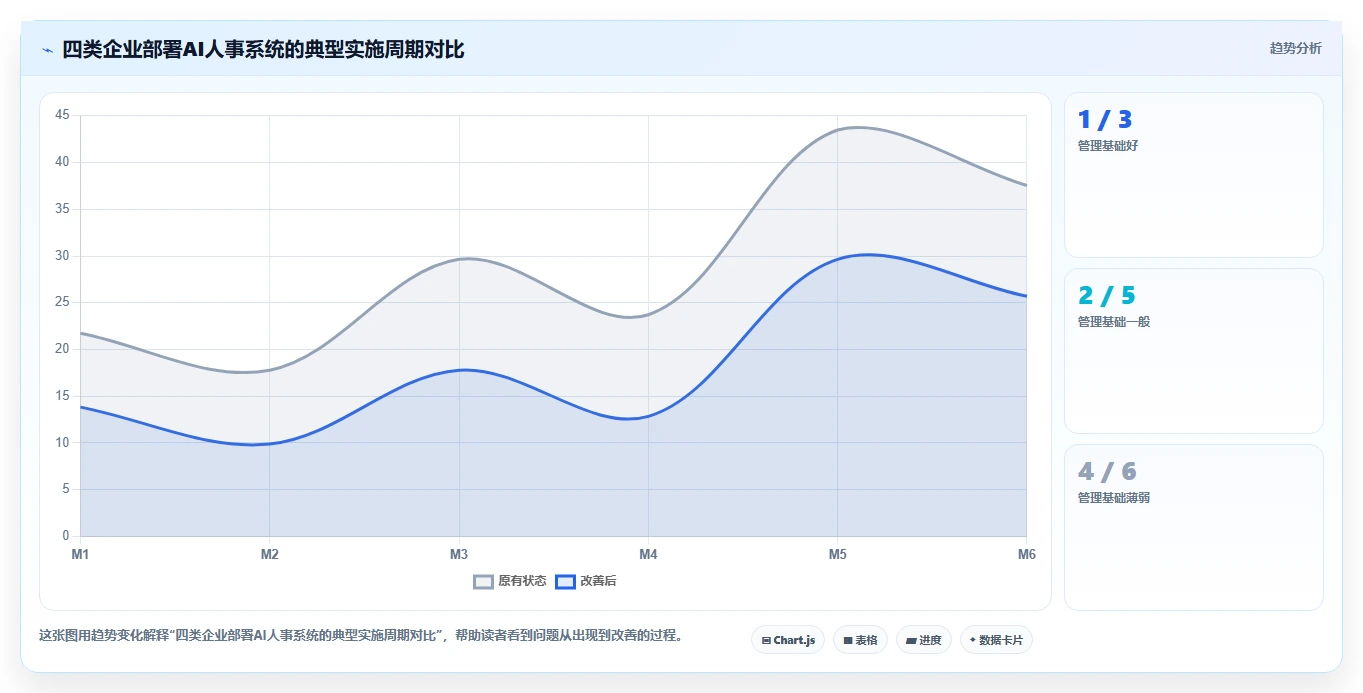Click the description sentence below the chart
The image size is (1363, 693).
[x=363, y=636]
